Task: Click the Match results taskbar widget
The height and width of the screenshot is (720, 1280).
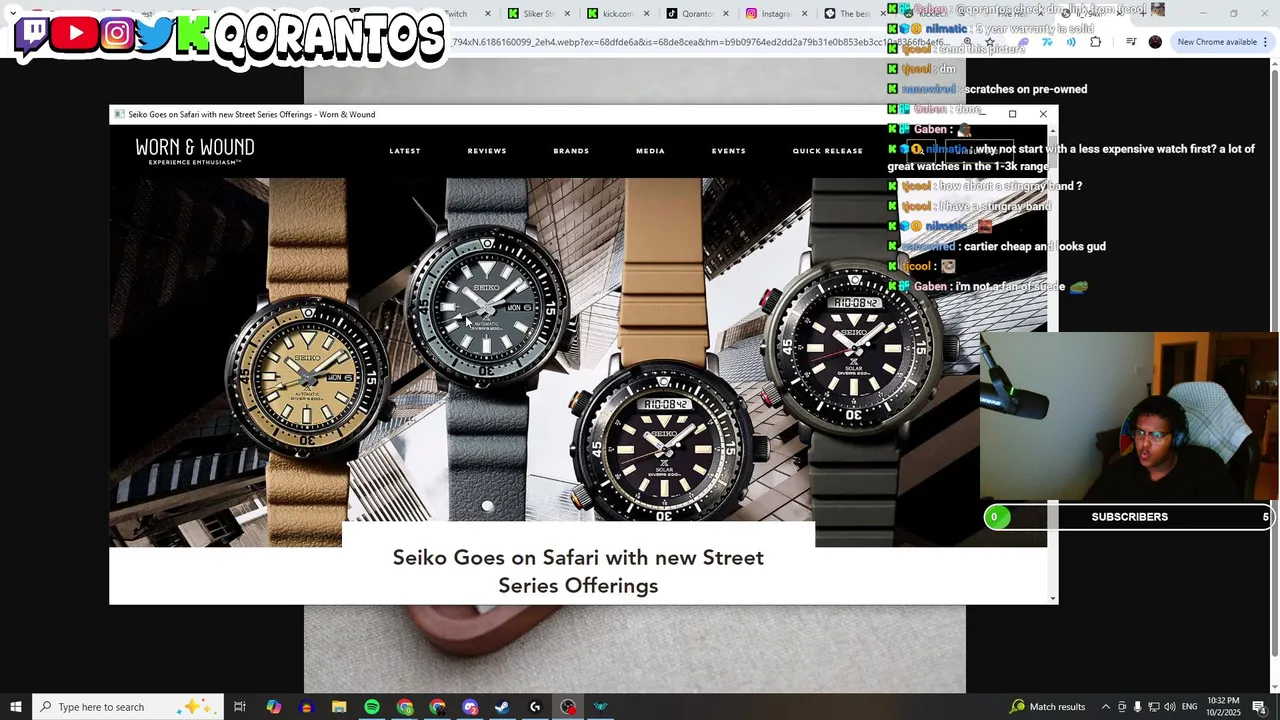Action: click(x=1047, y=707)
